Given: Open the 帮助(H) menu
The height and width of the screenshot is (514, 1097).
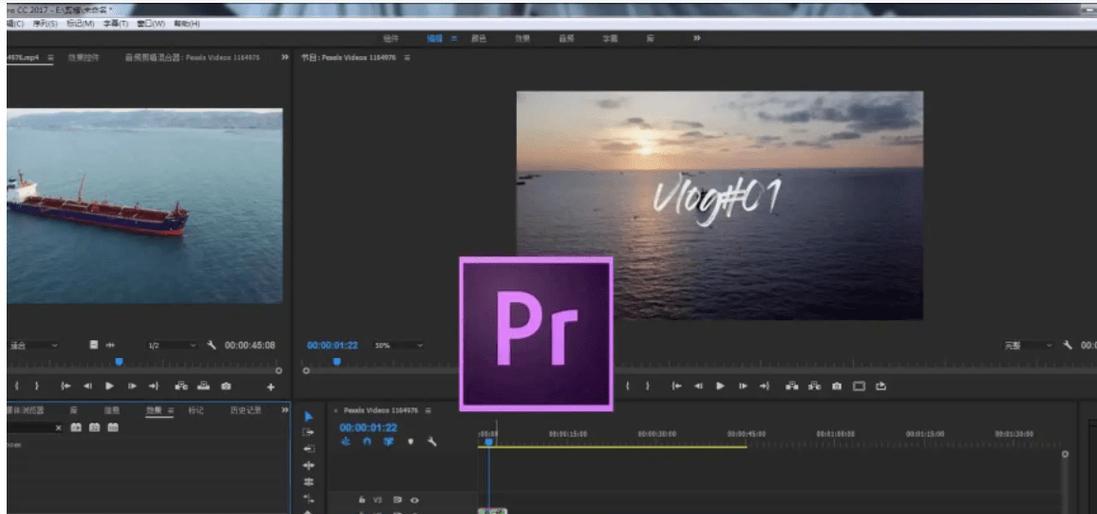Looking at the screenshot, I should coord(187,24).
